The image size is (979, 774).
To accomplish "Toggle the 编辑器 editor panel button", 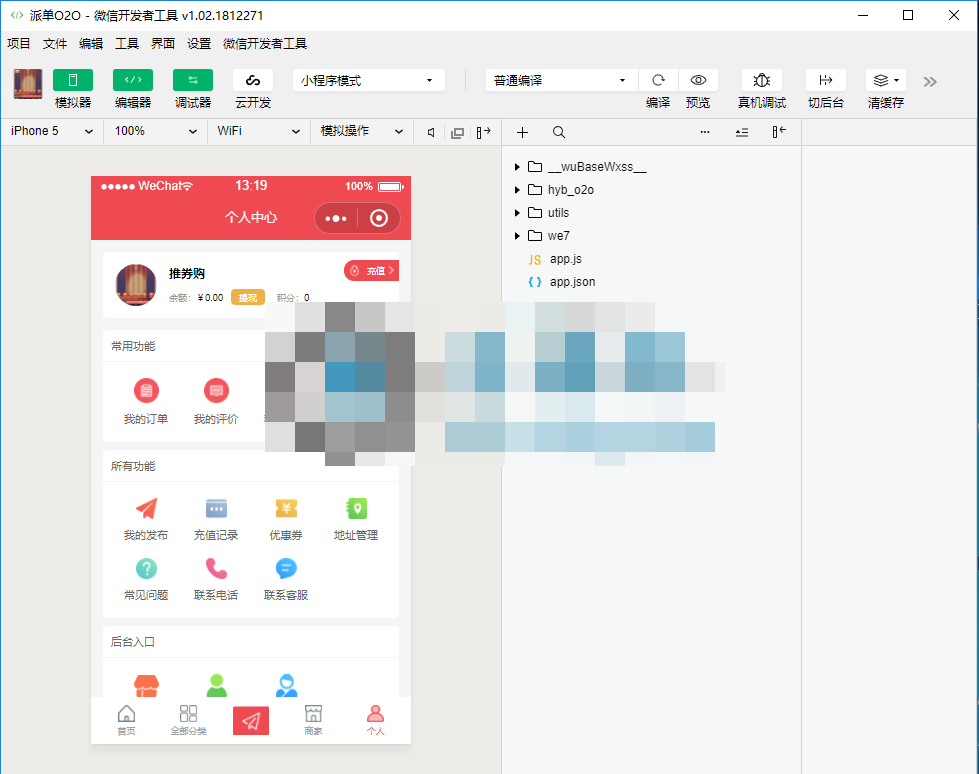I will [133, 81].
